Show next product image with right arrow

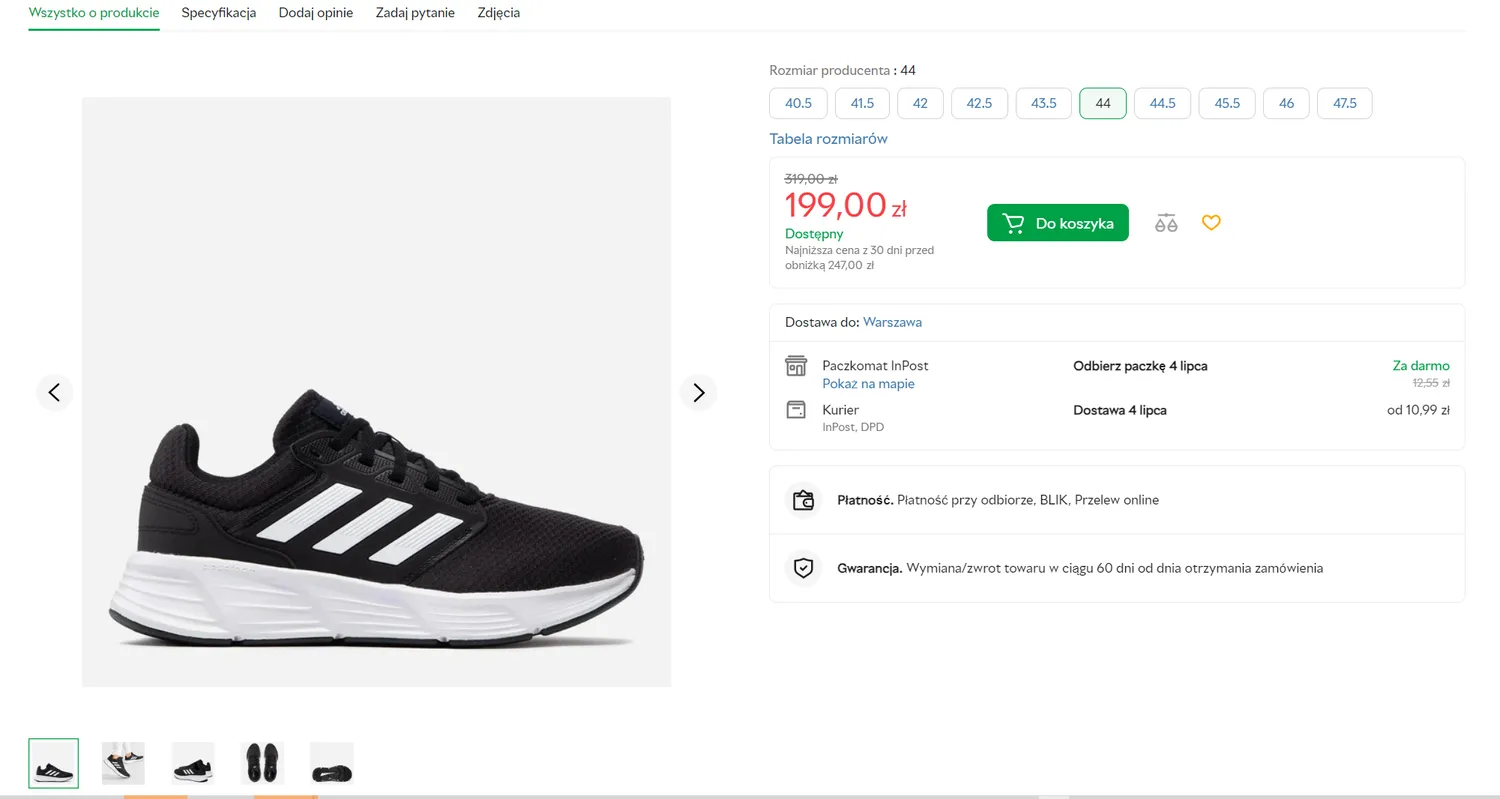point(699,392)
